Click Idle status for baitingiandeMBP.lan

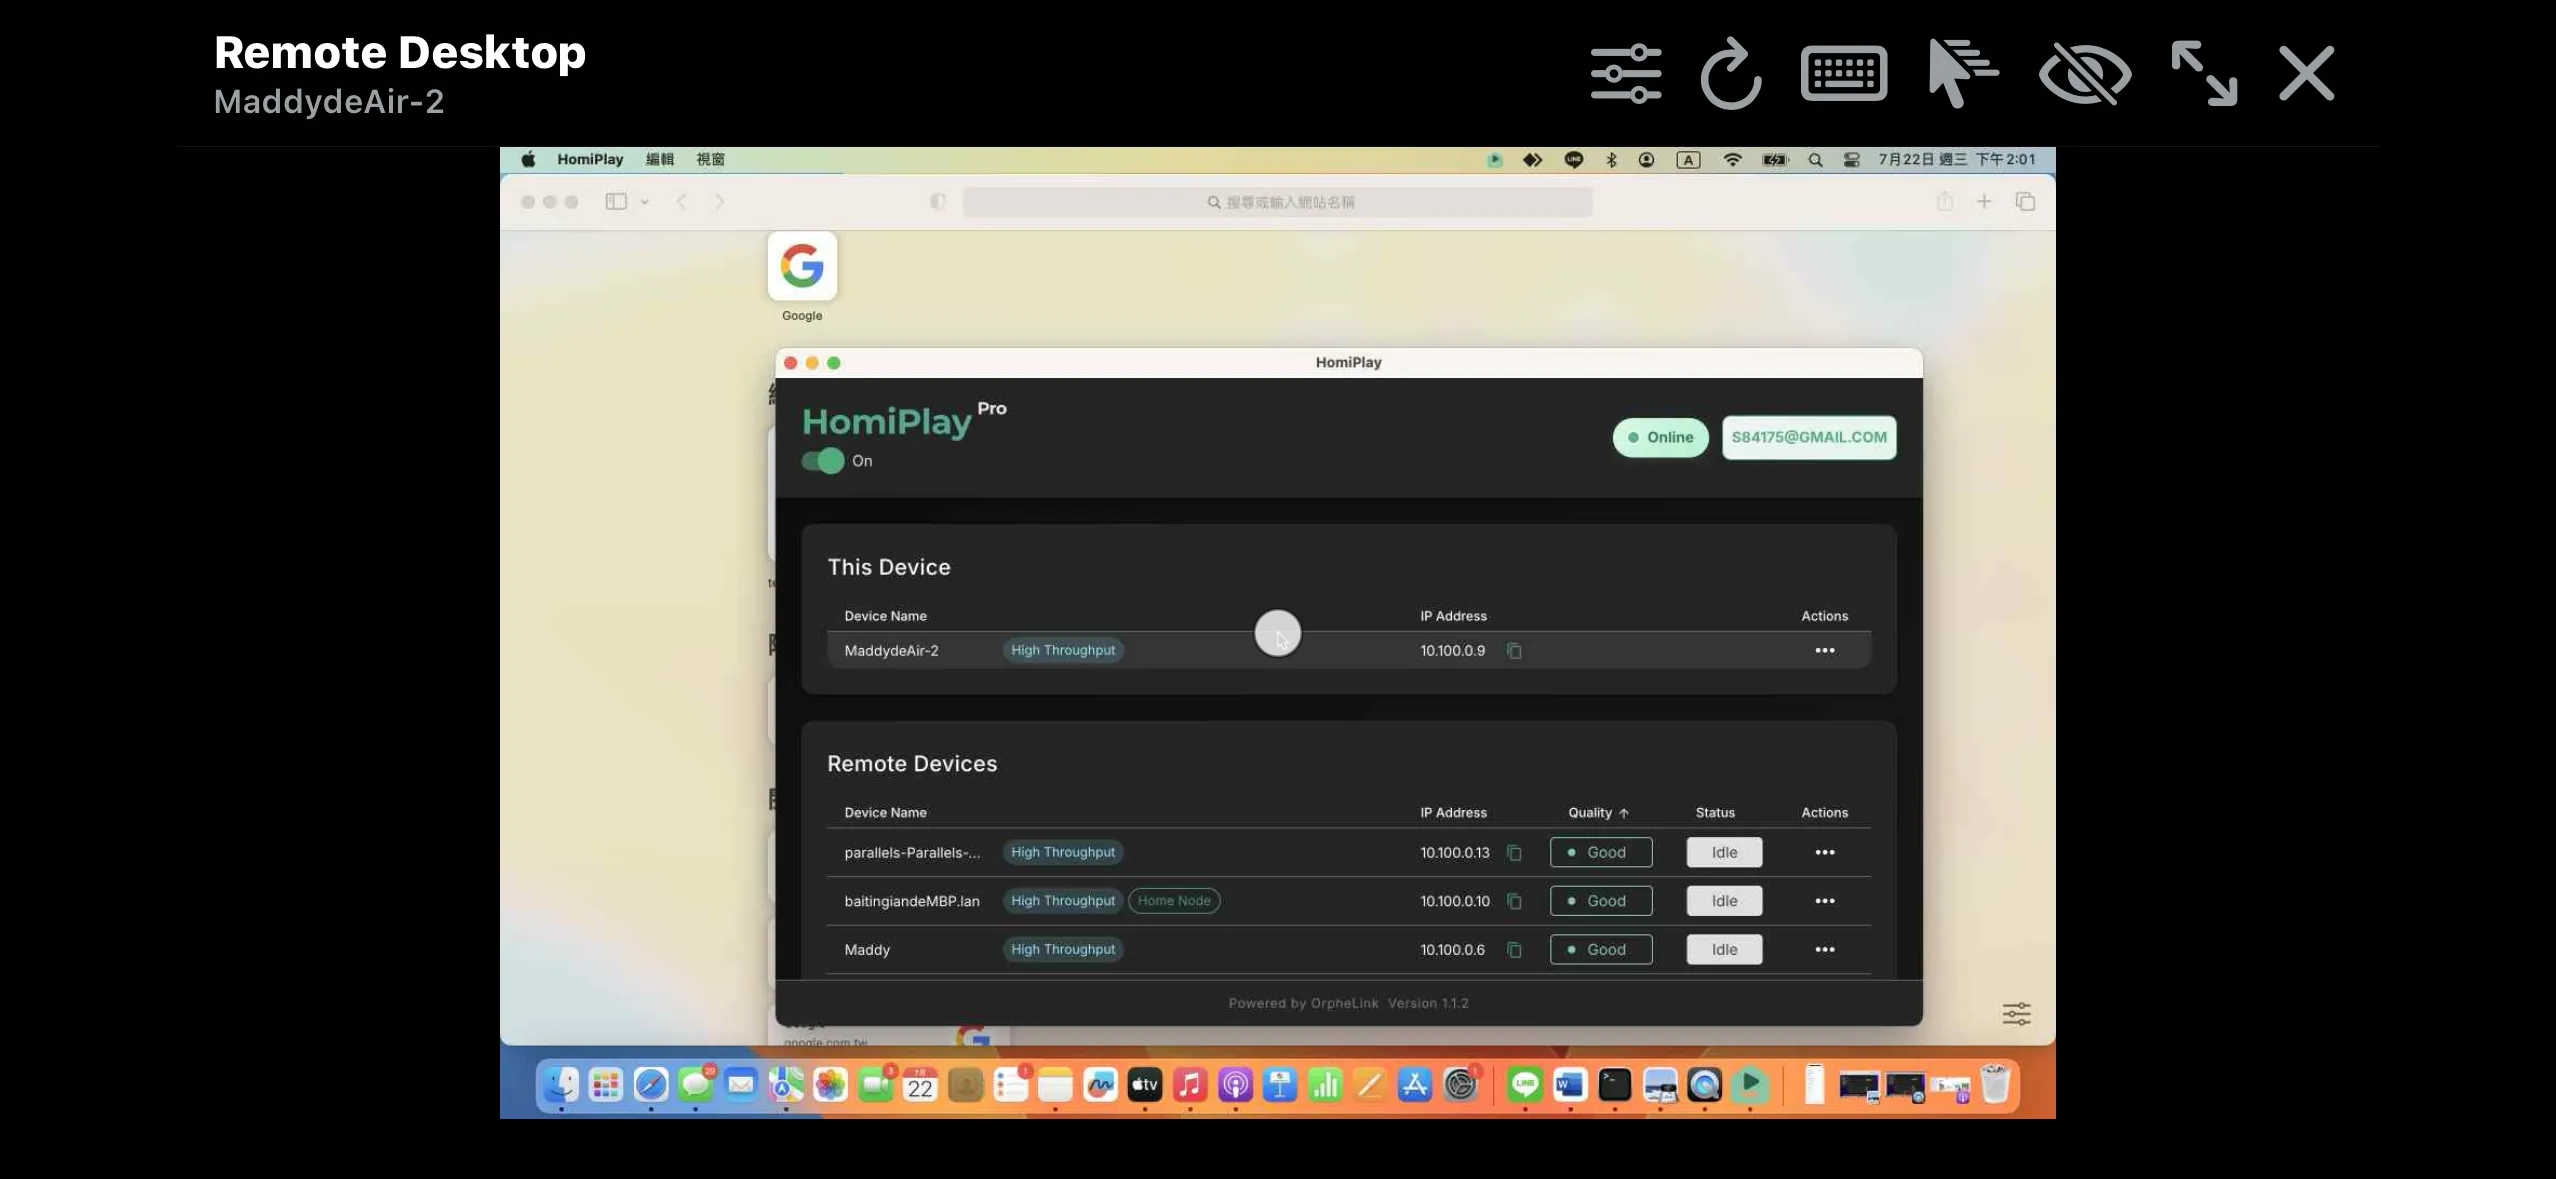[x=1724, y=901]
